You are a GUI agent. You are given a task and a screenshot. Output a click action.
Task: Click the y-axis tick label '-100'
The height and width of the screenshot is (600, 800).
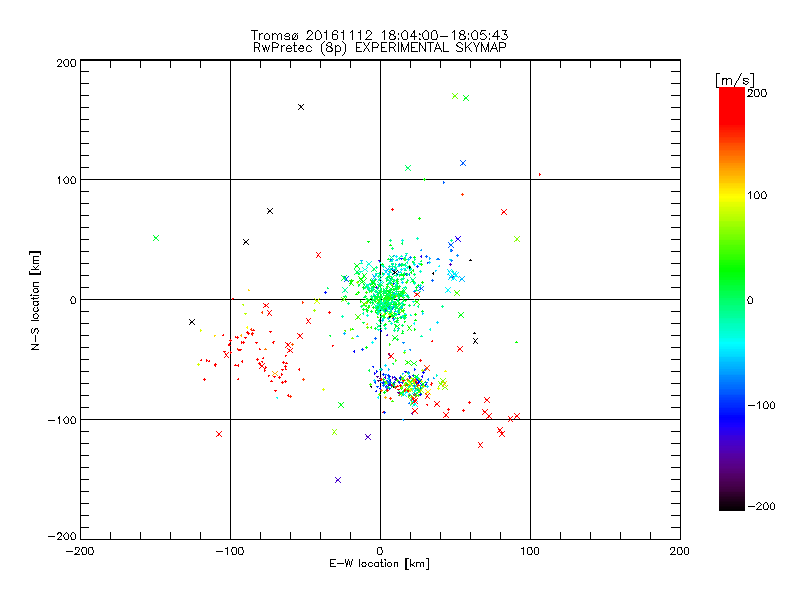tap(62, 420)
